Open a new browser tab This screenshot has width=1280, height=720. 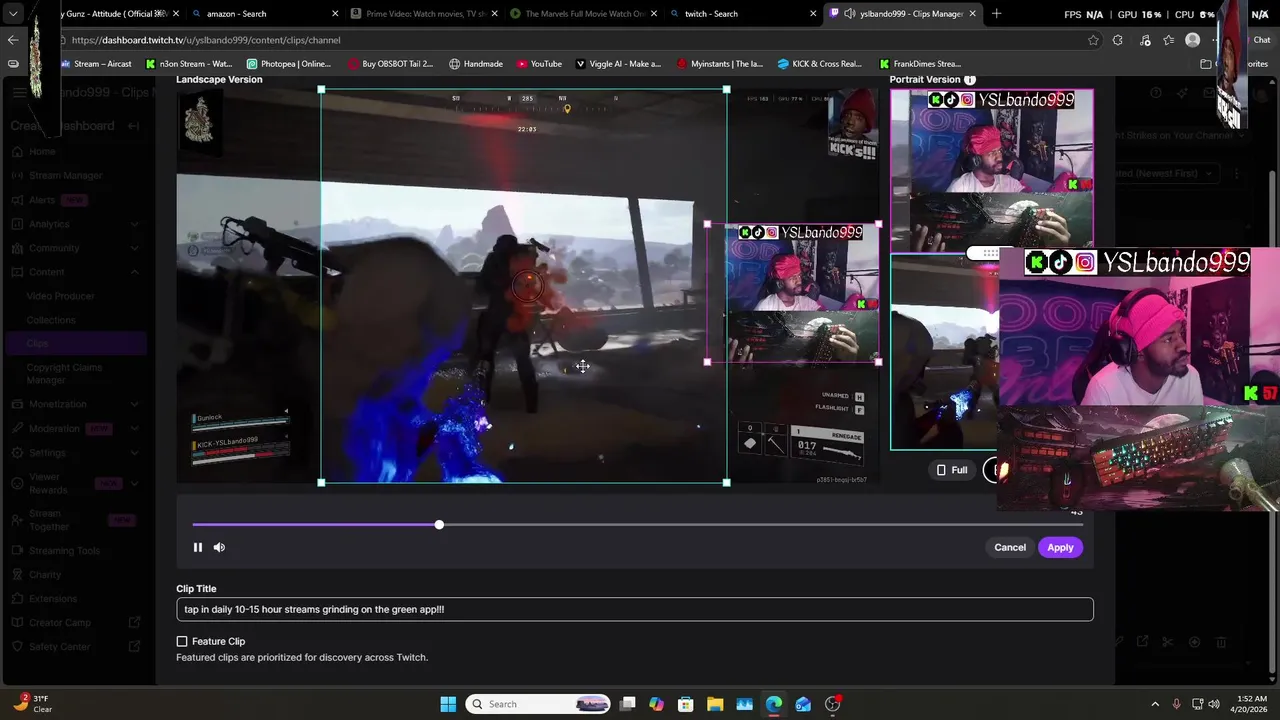[x=996, y=14]
